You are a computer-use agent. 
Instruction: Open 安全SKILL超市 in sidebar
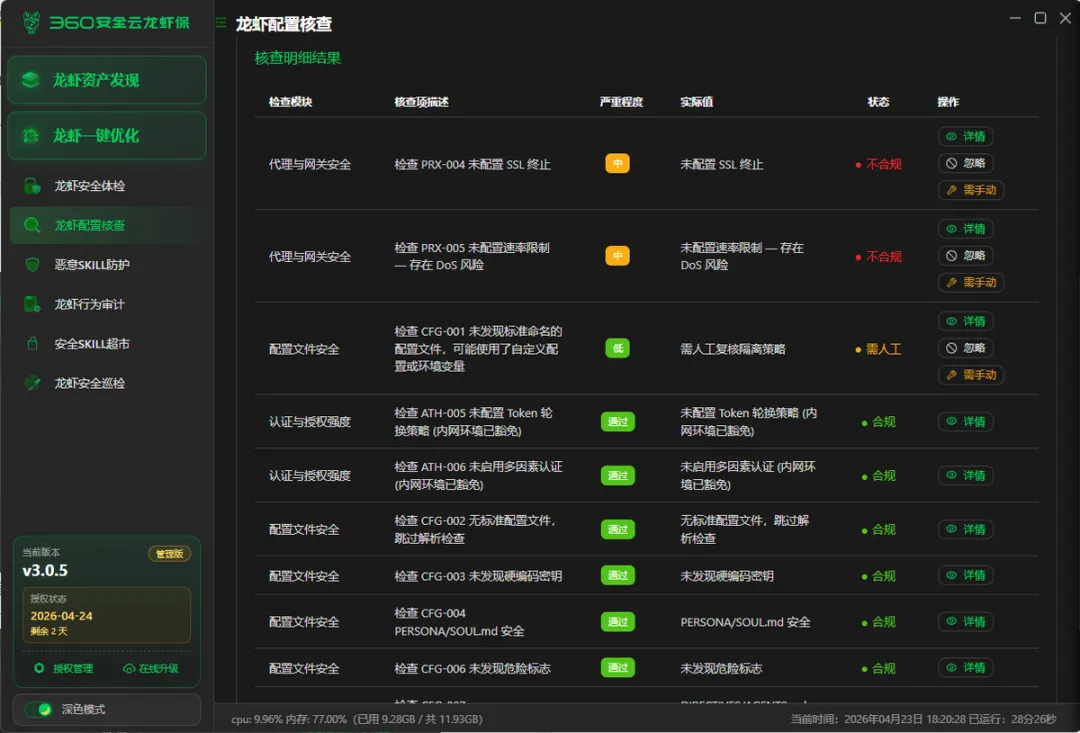point(107,344)
